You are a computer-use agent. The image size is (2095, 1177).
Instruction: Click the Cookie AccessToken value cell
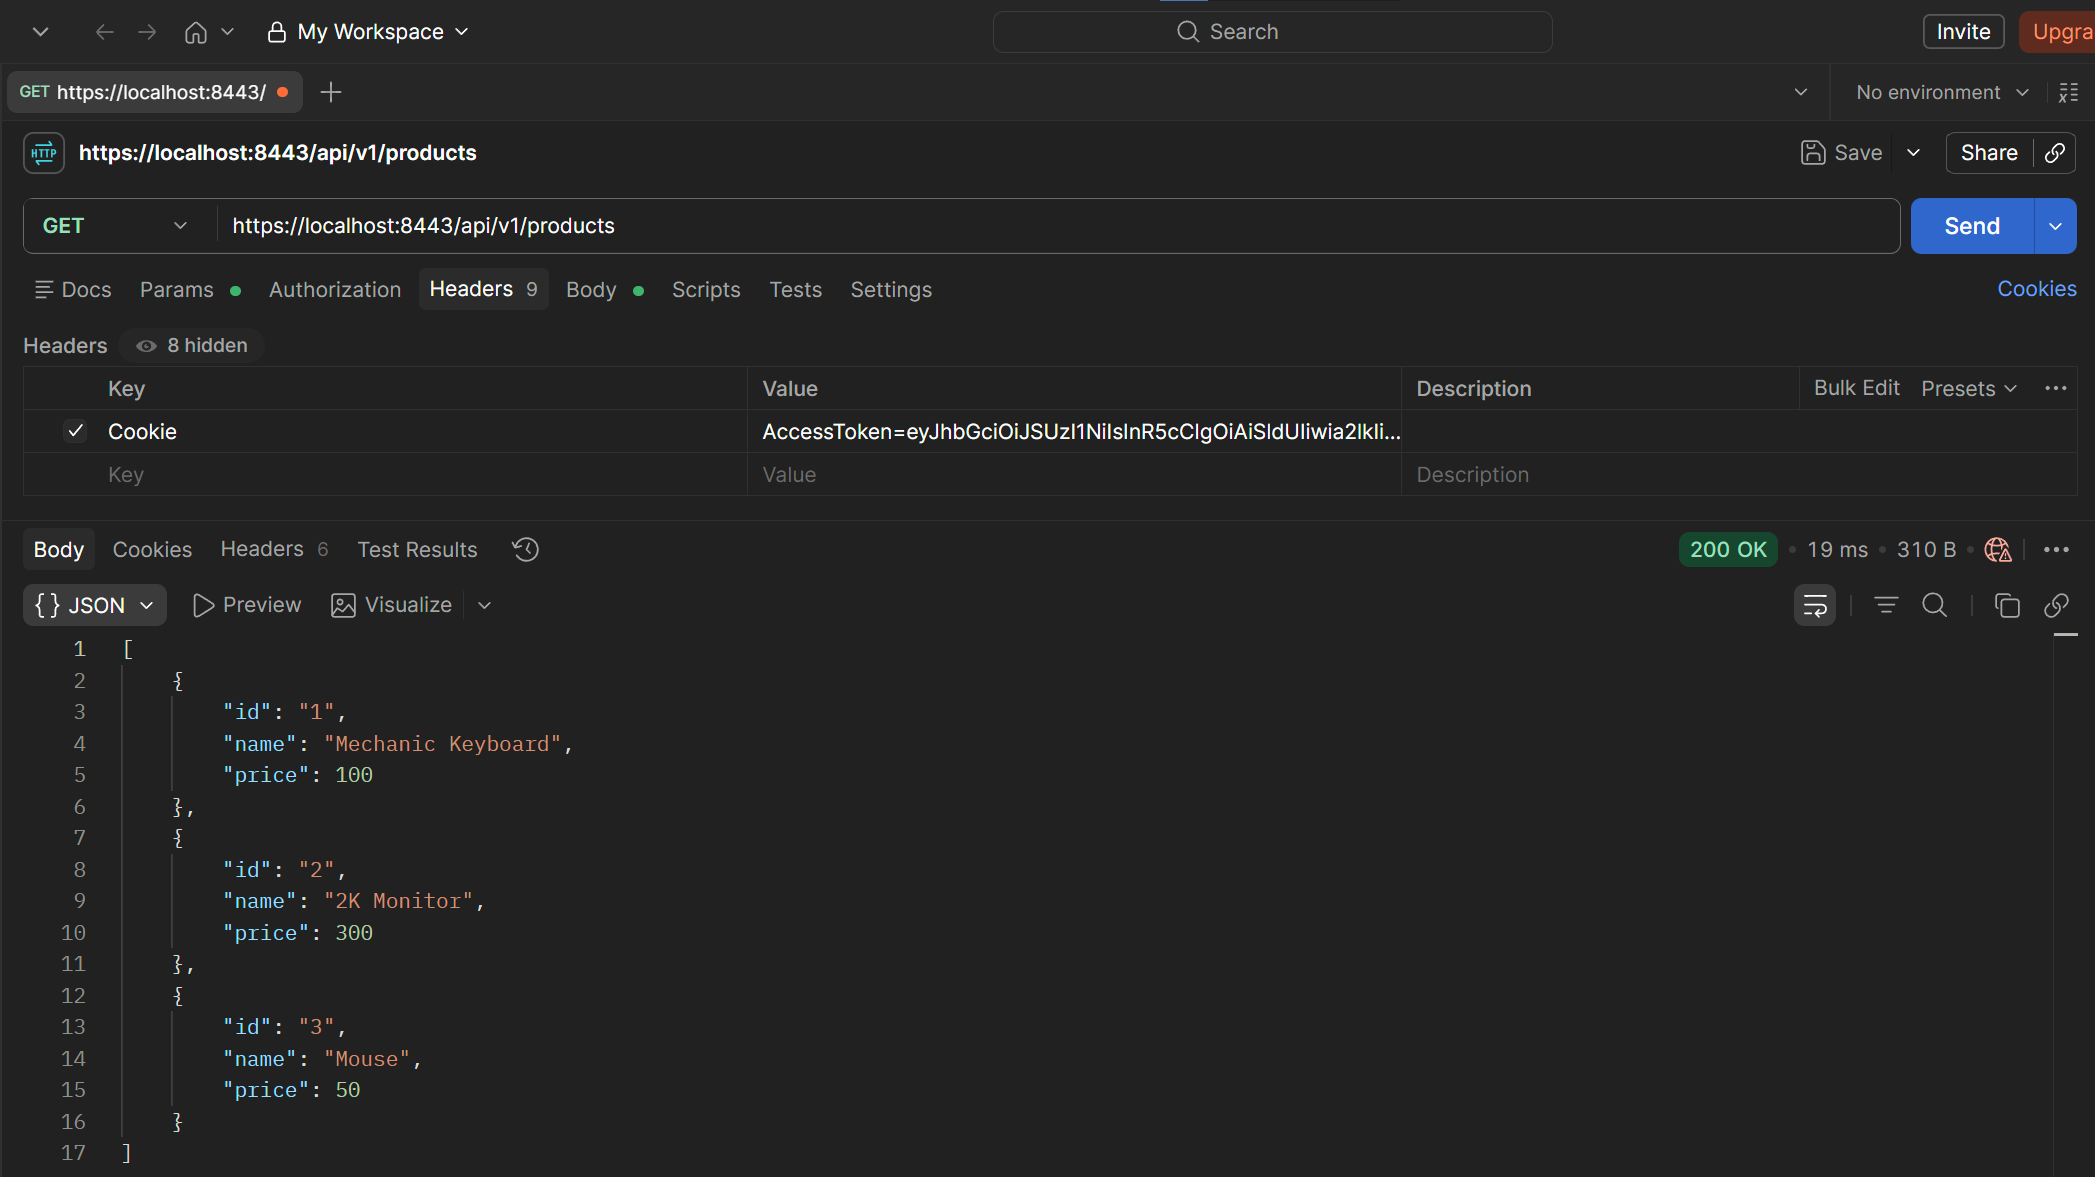(x=1074, y=431)
